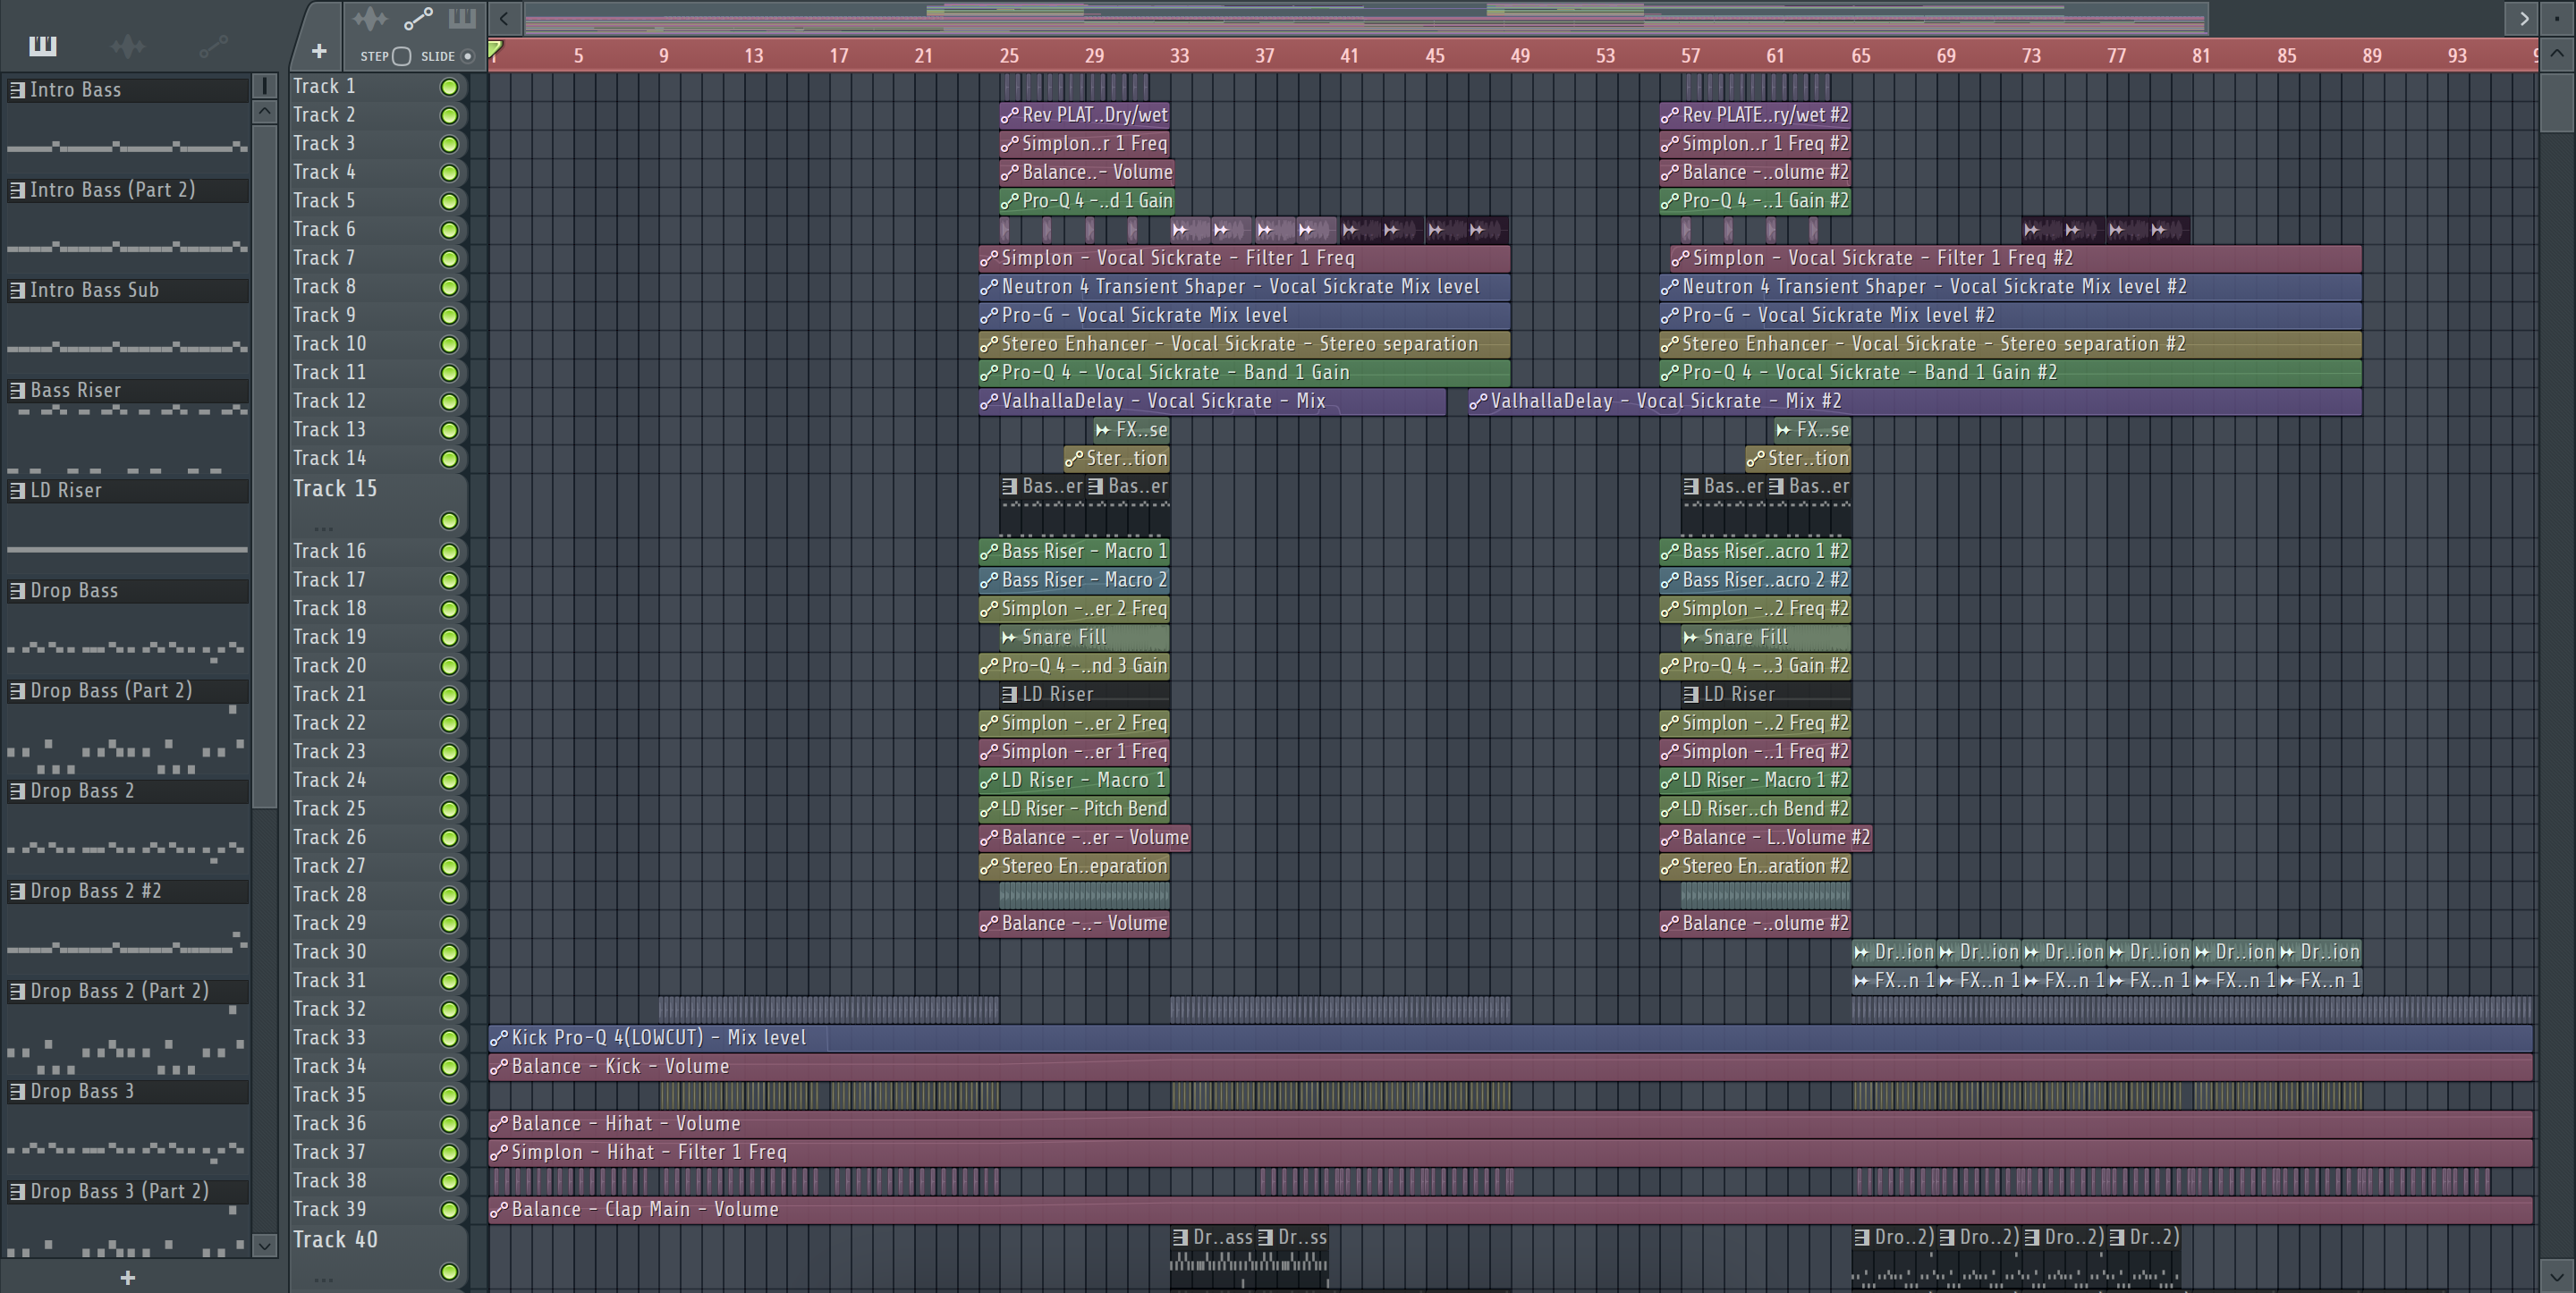Click automation icon on Rev PLAT..Dry/wet clip
This screenshot has height=1293, width=2576.
[1010, 116]
